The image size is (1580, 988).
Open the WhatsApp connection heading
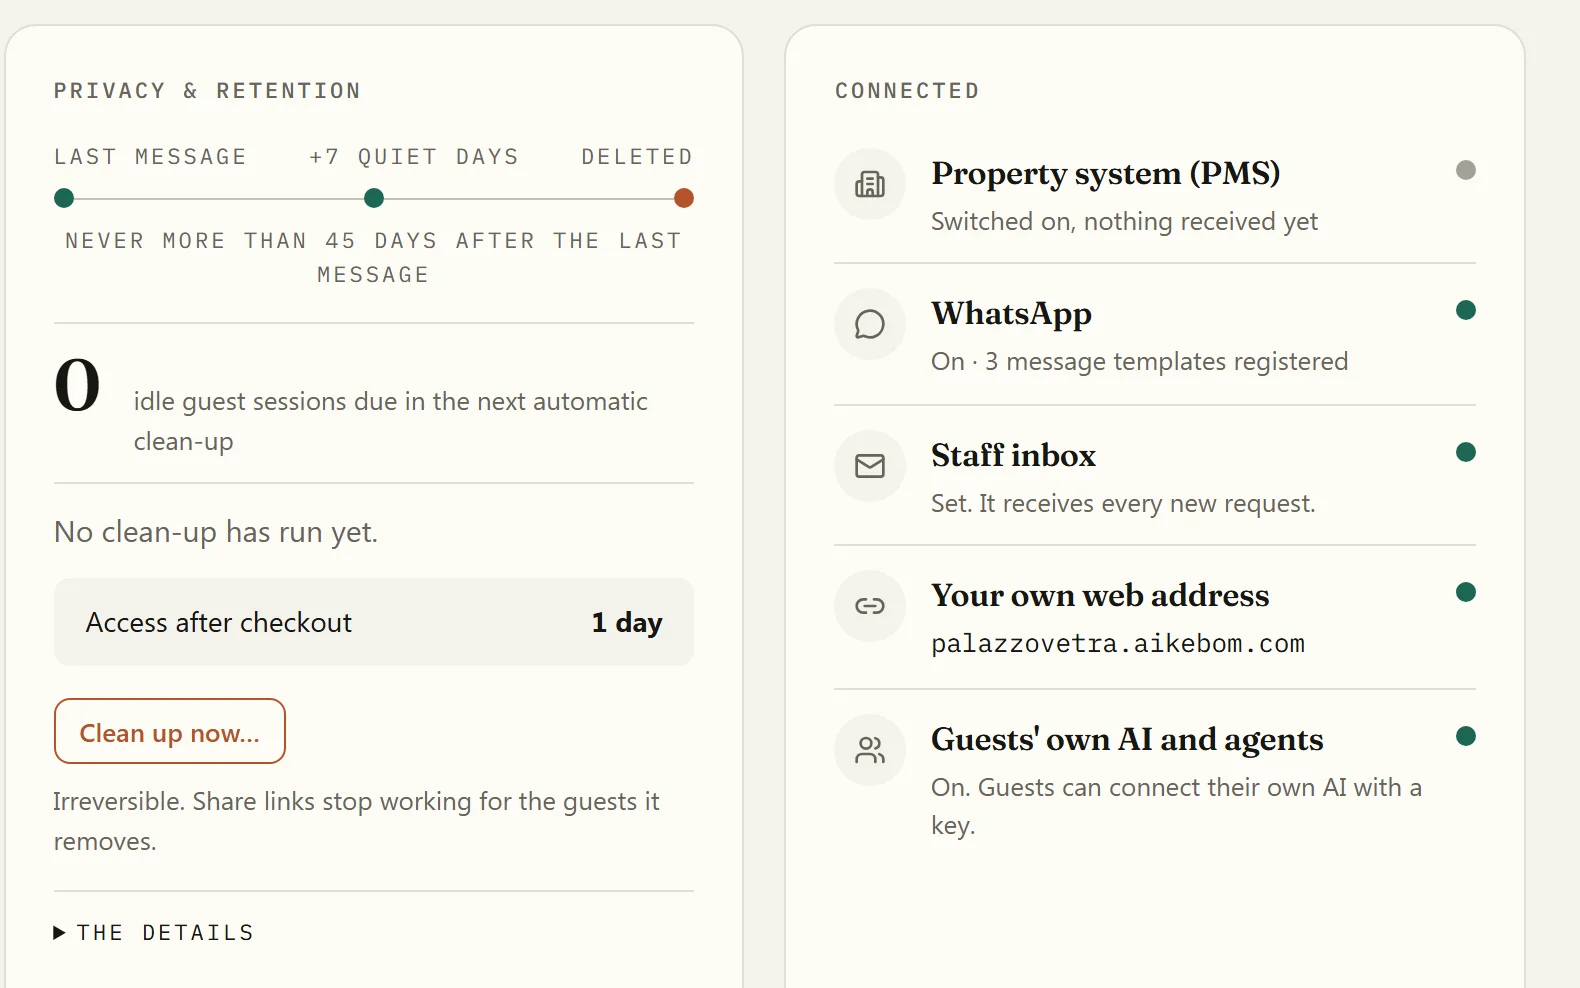click(1011, 314)
